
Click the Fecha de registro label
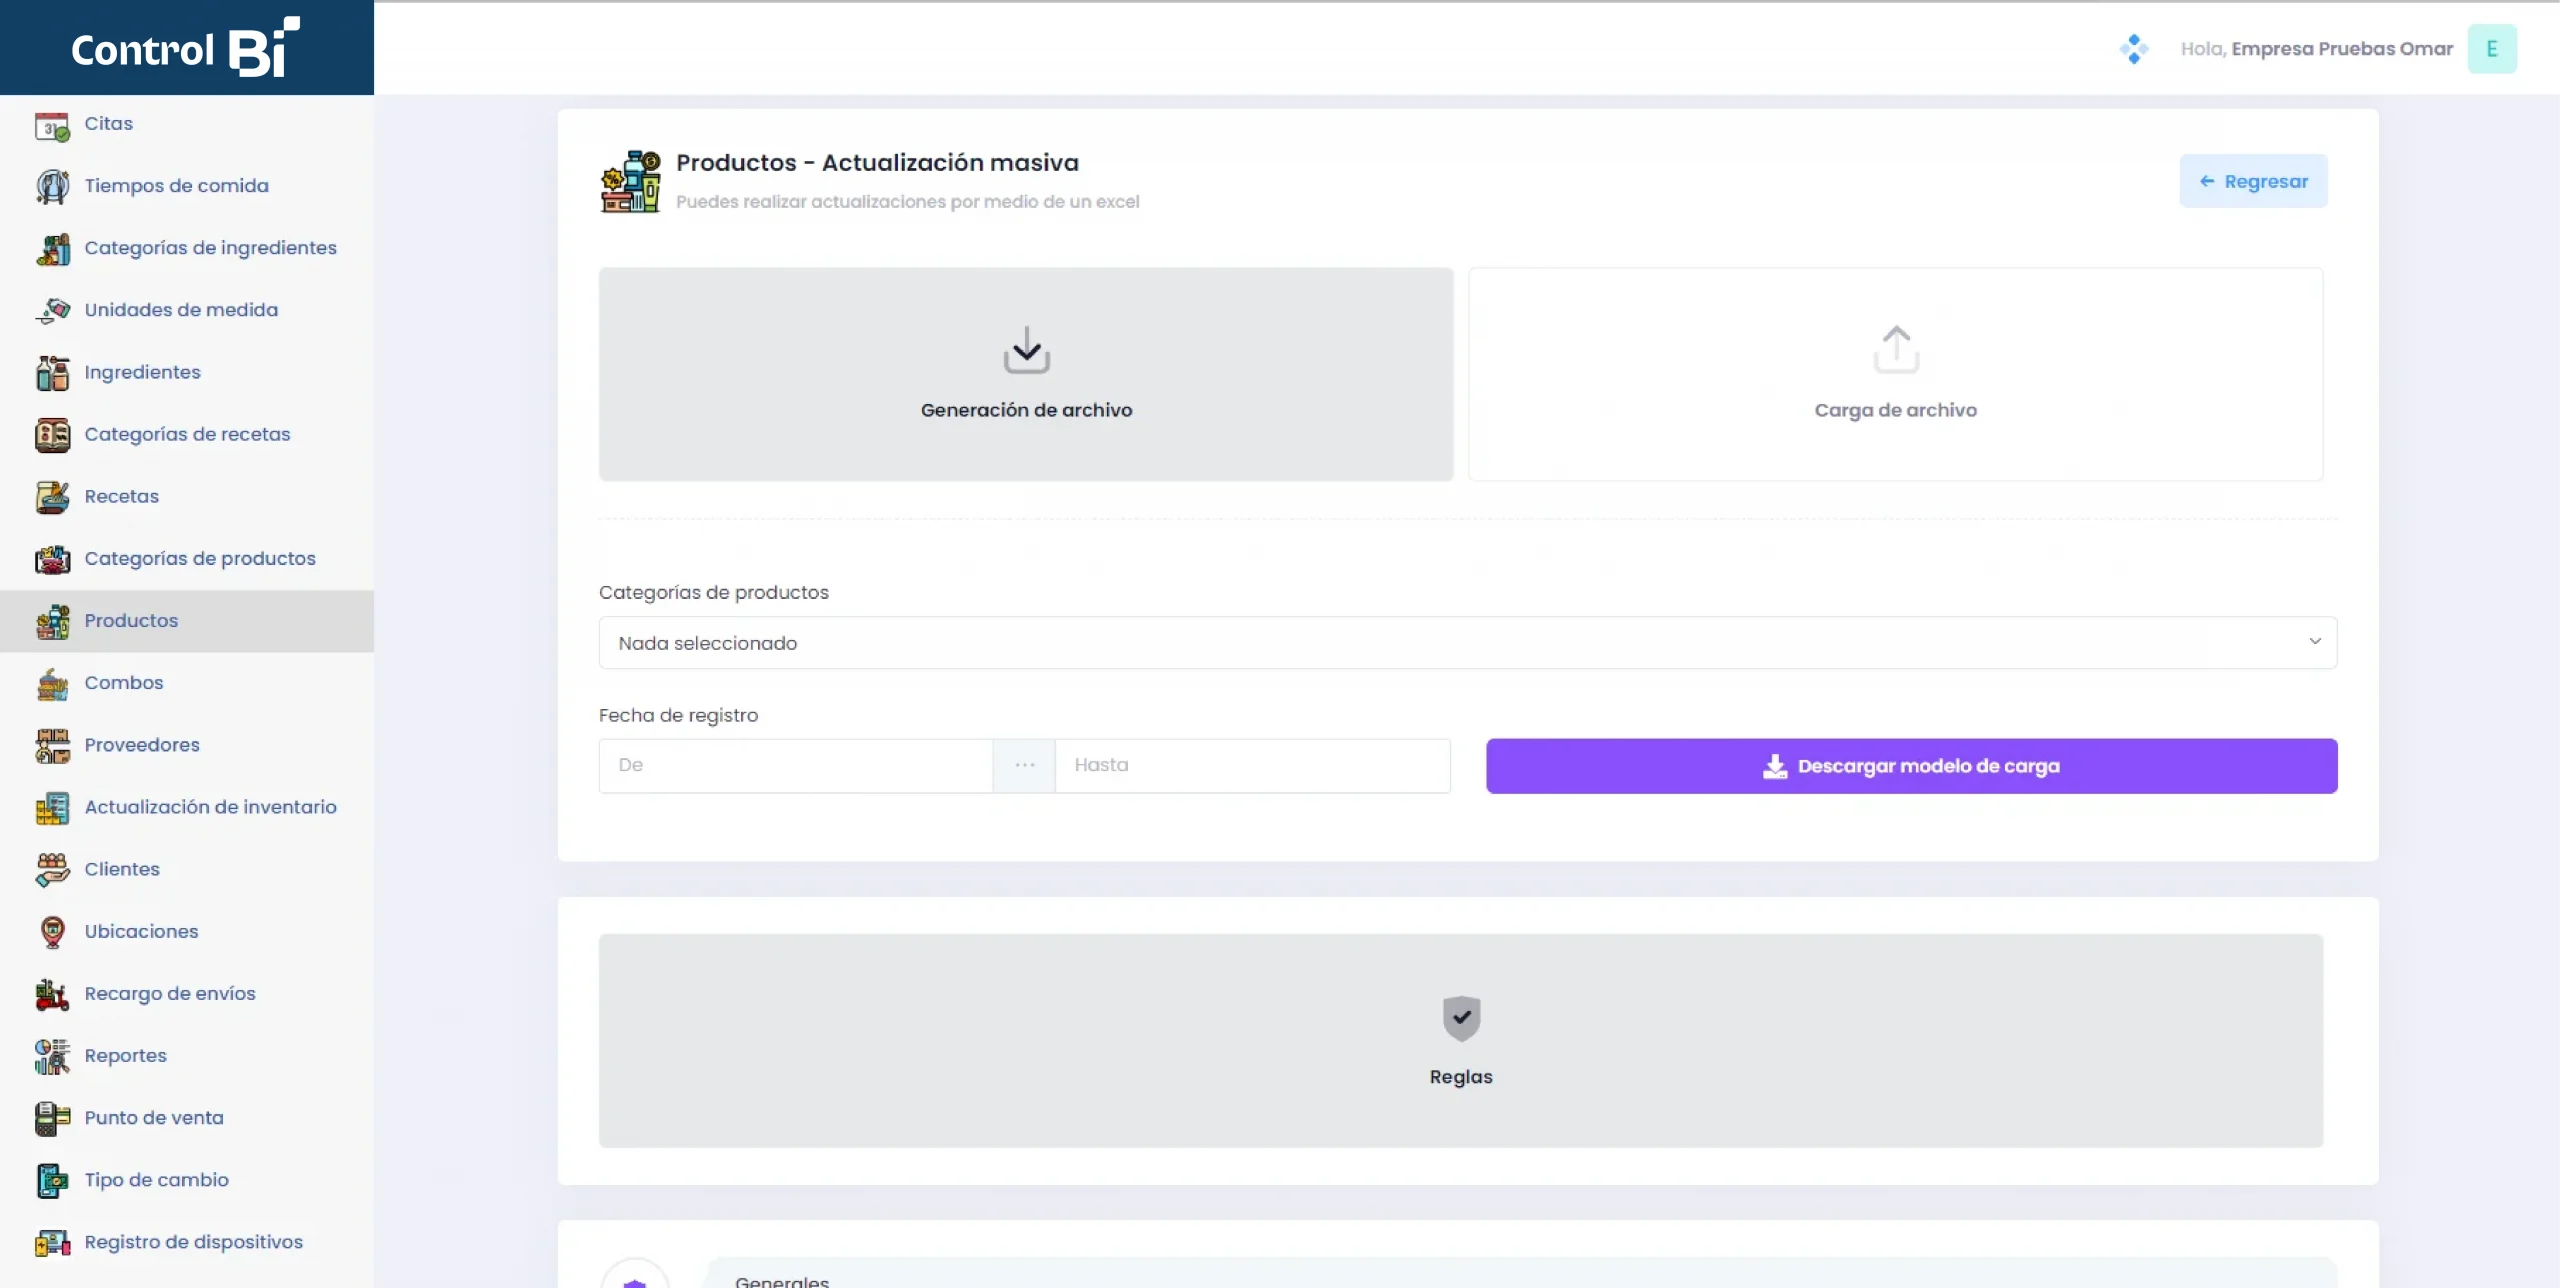click(678, 715)
